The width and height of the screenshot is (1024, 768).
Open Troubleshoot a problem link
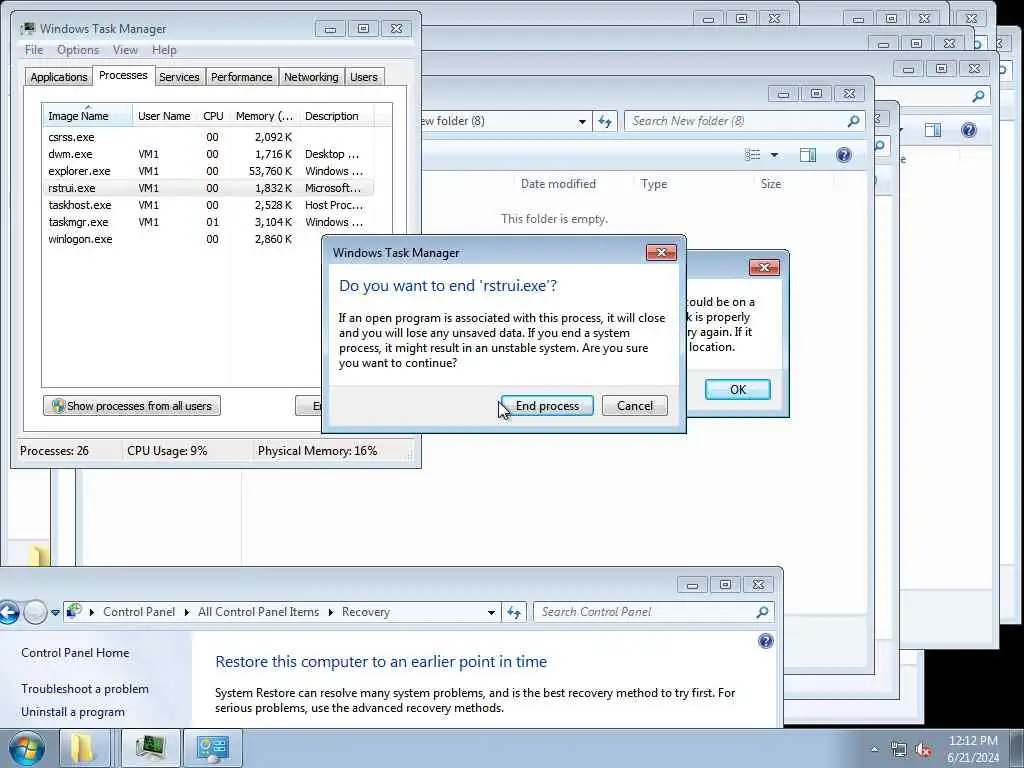coord(85,688)
